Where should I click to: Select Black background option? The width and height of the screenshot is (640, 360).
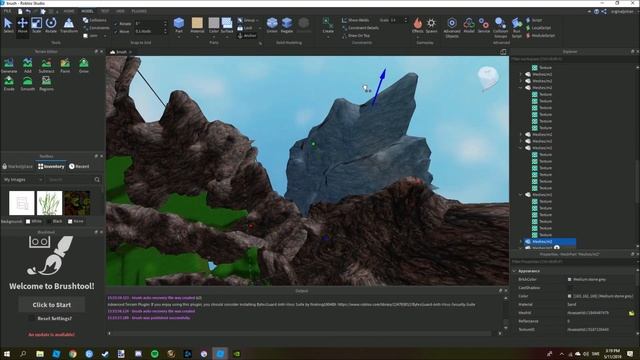(x=49, y=221)
